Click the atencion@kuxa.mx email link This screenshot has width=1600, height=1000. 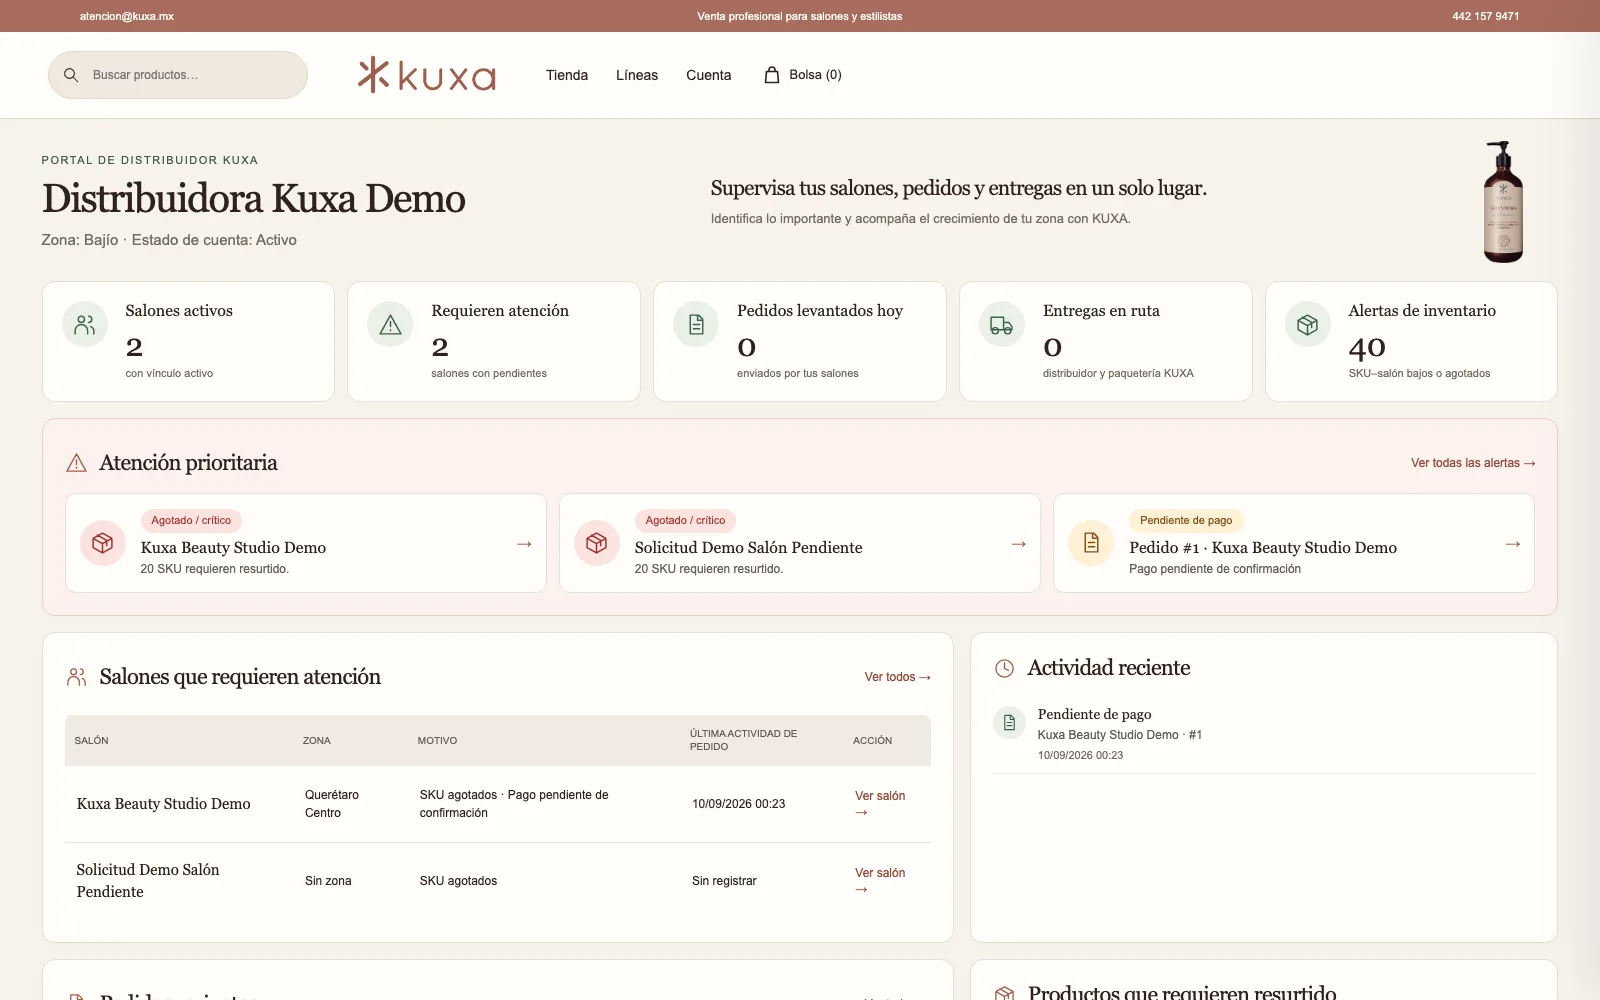coord(127,16)
